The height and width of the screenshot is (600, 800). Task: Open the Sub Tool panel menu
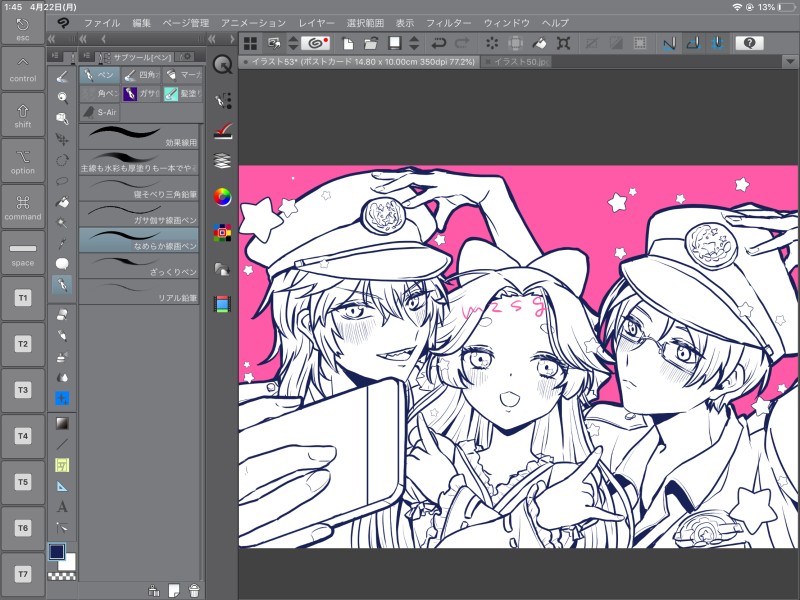click(x=86, y=55)
